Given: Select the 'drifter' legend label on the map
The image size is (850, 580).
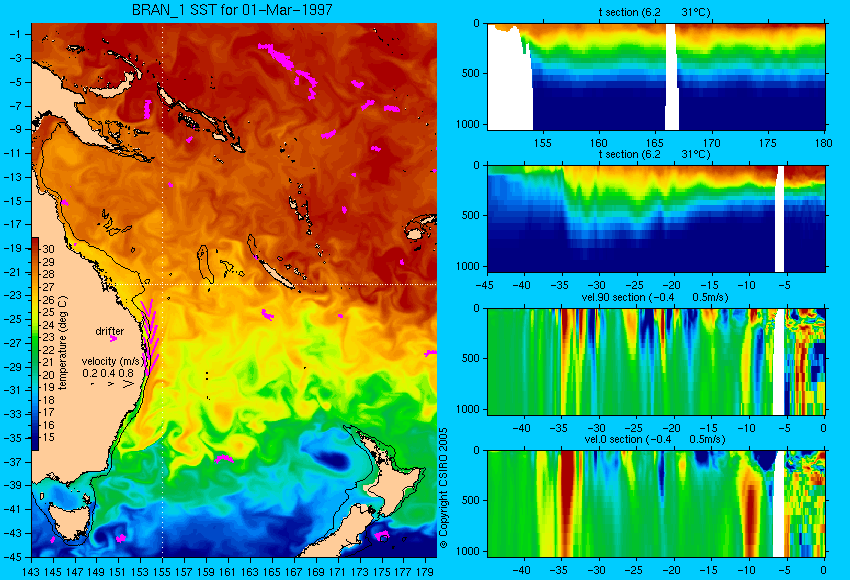Looking at the screenshot, I should click(110, 331).
